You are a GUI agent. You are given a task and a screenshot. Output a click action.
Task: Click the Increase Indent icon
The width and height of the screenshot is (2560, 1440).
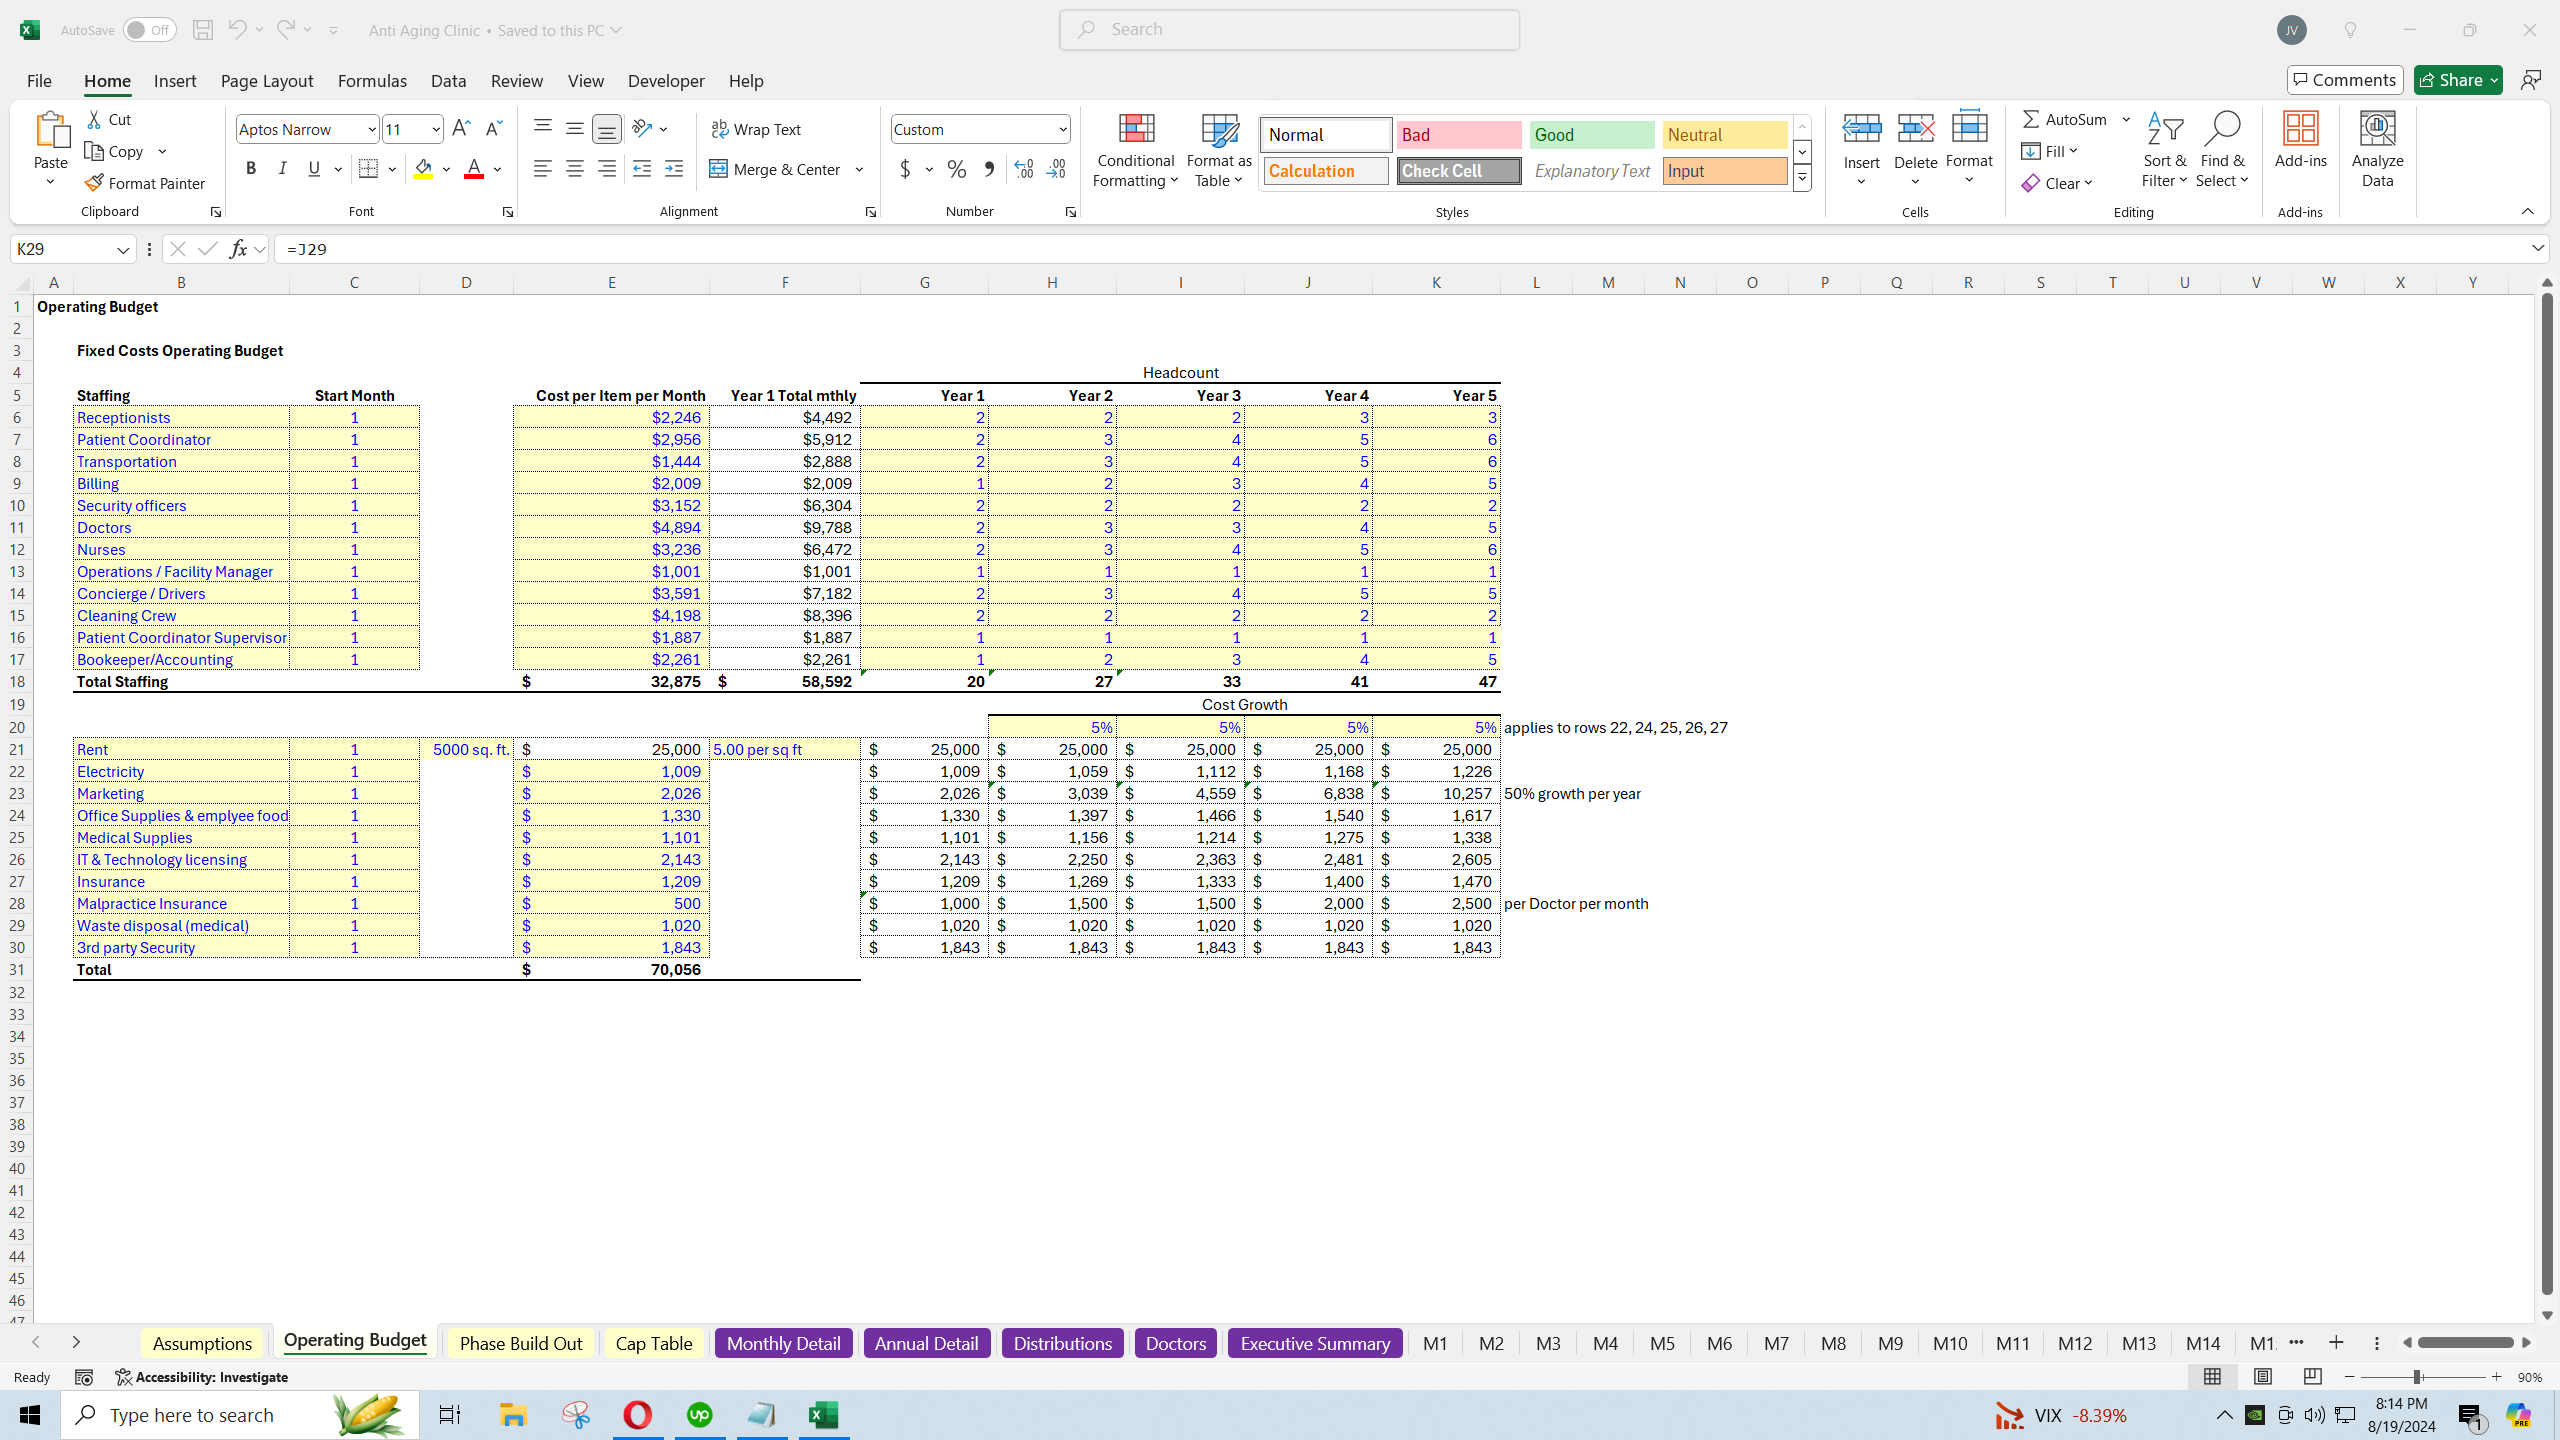tap(674, 169)
